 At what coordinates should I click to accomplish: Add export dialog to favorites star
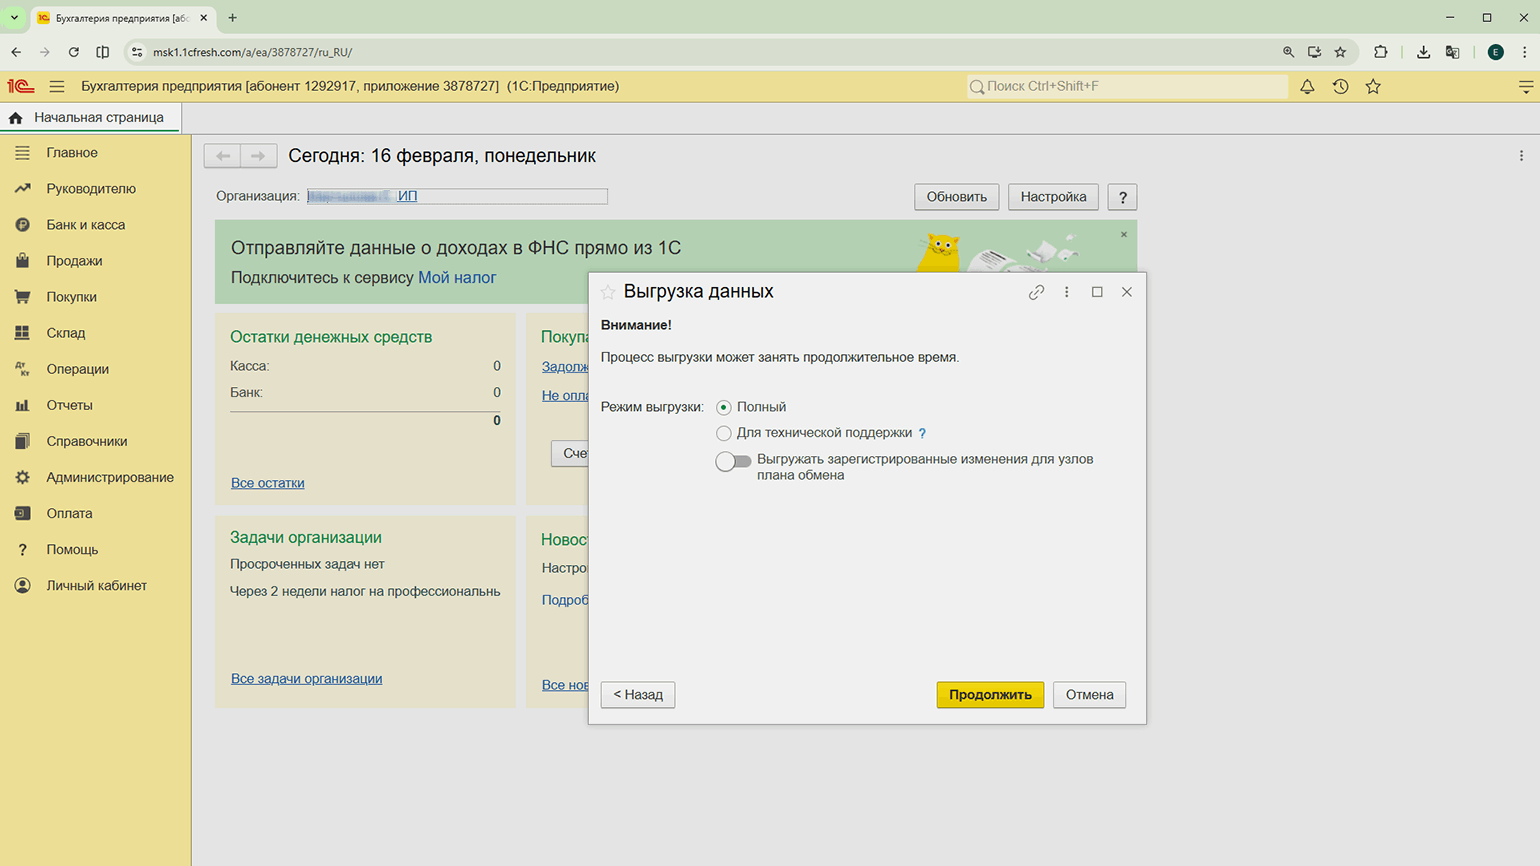coord(608,292)
